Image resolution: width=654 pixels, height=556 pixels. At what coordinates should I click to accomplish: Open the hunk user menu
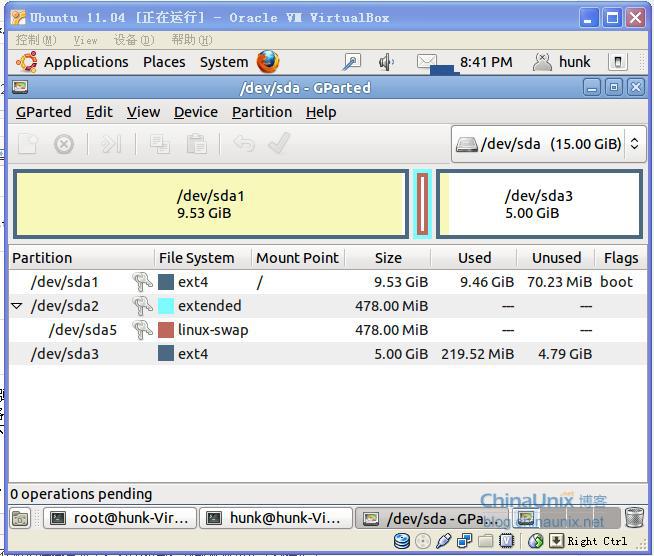(562, 62)
